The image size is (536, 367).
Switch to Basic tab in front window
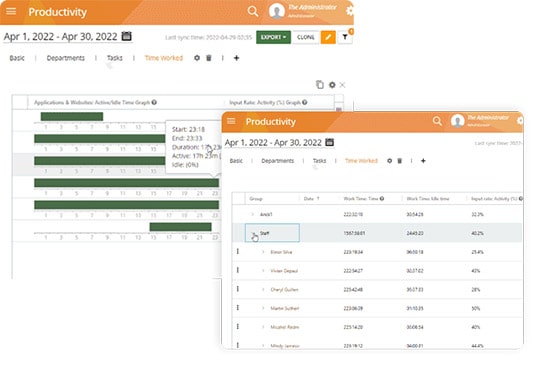236,161
